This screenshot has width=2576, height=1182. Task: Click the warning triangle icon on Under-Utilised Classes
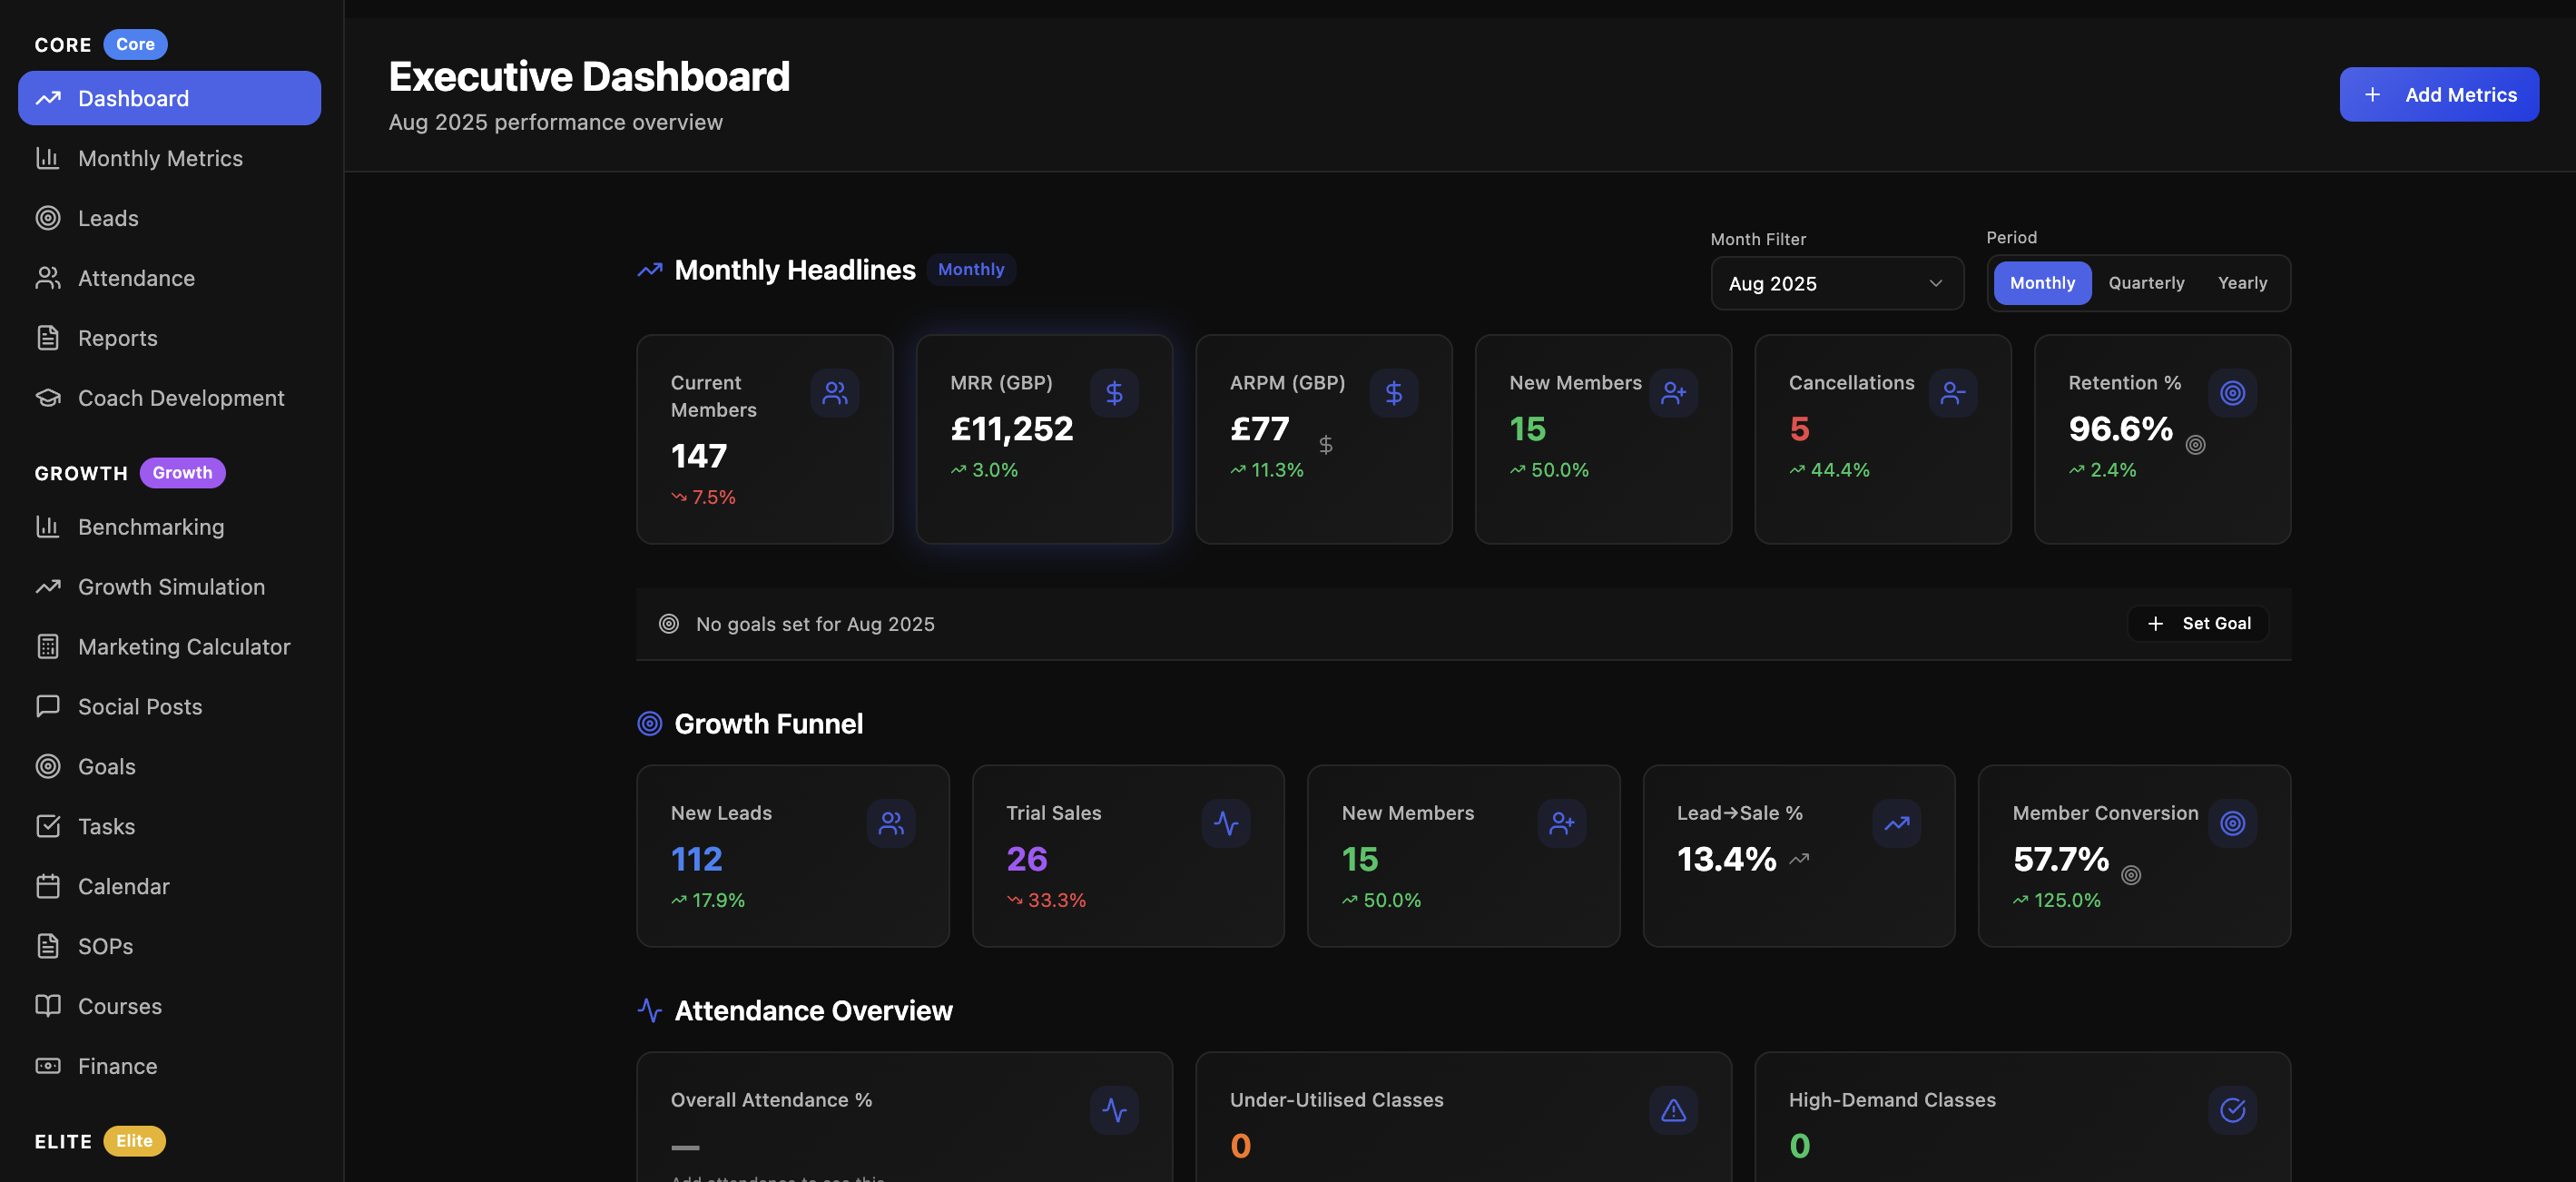pyautogui.click(x=1673, y=1110)
